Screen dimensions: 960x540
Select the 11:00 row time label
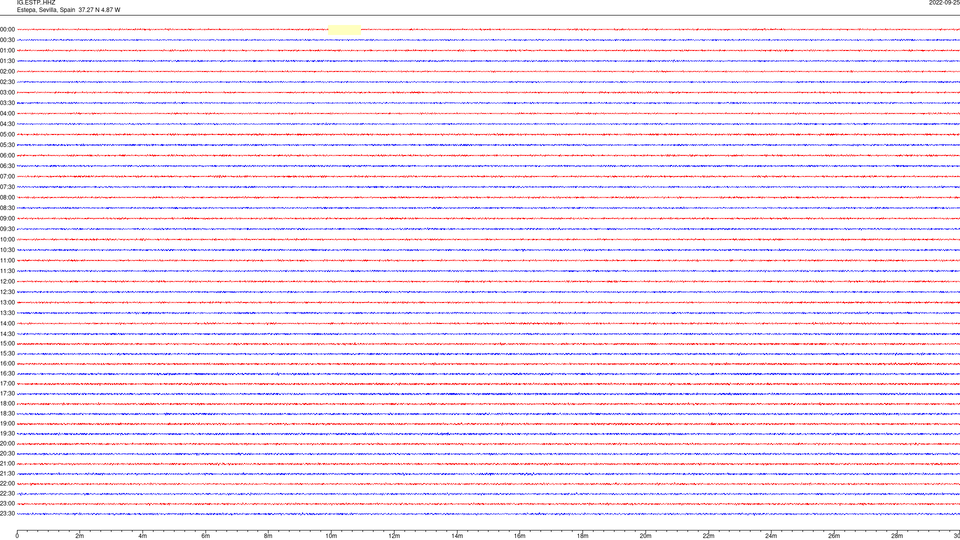click(x=7, y=261)
